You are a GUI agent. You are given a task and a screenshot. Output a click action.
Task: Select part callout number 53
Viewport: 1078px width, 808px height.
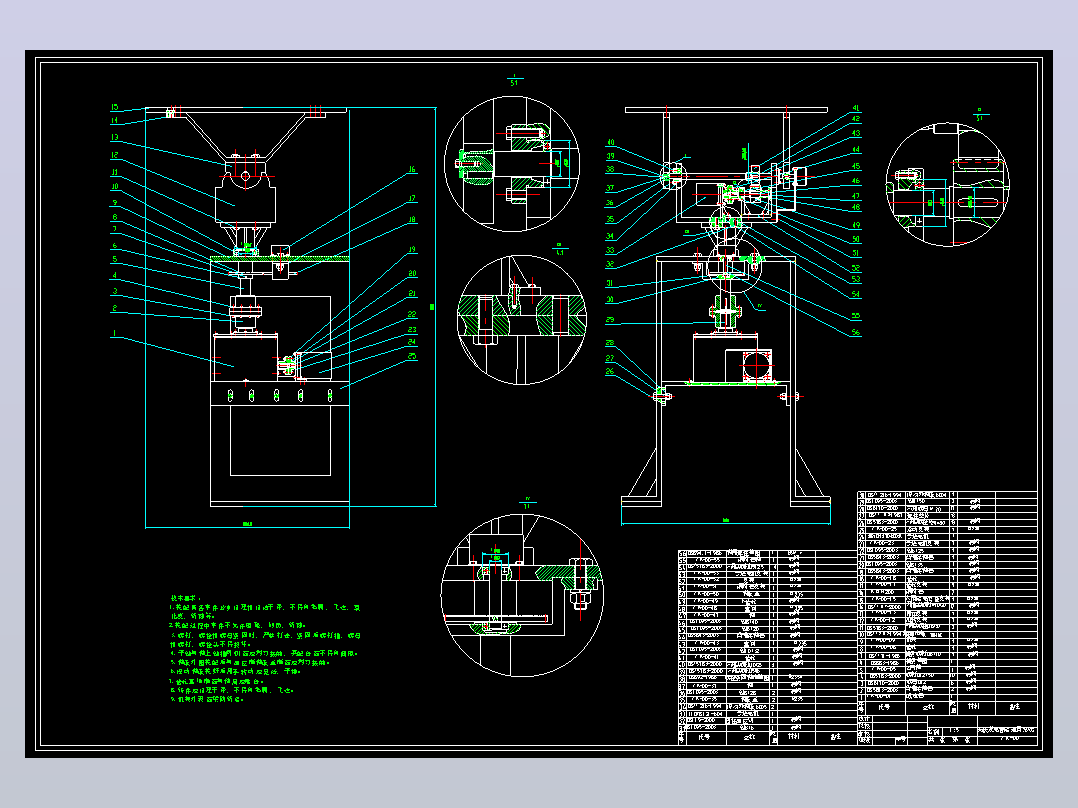(856, 279)
